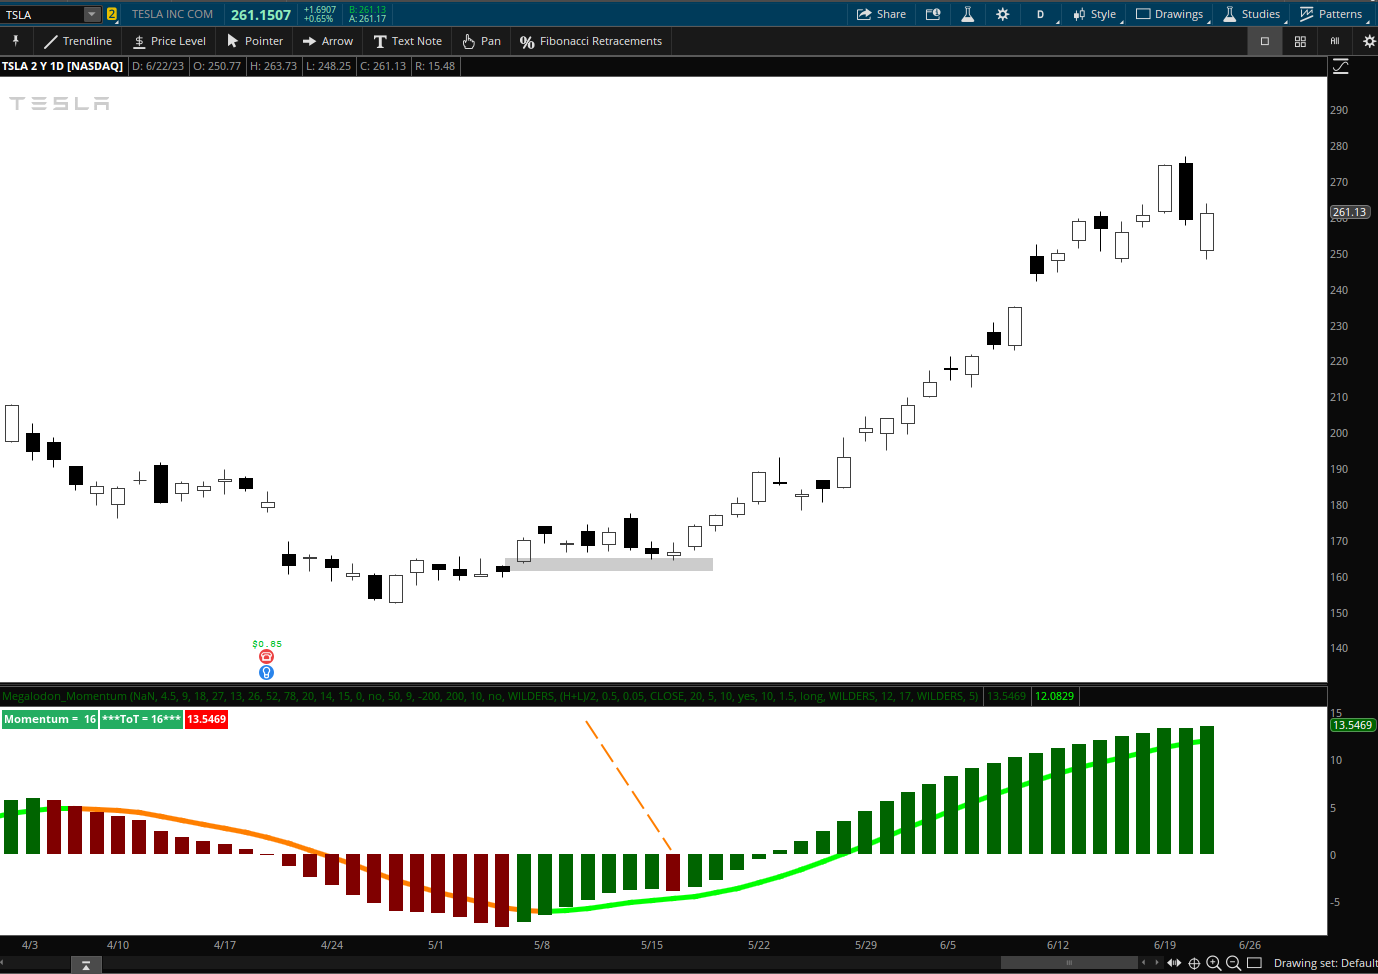Click the price axis scale toggle icon
The image size is (1378, 974).
[1341, 66]
